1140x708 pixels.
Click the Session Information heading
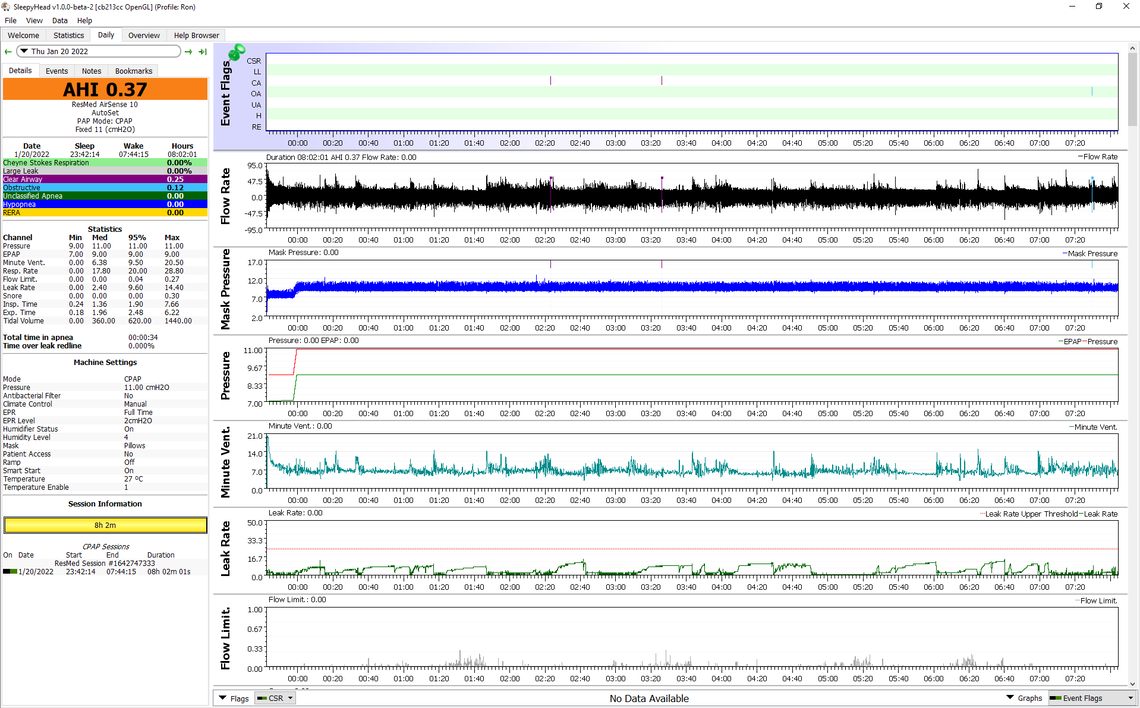[105, 504]
